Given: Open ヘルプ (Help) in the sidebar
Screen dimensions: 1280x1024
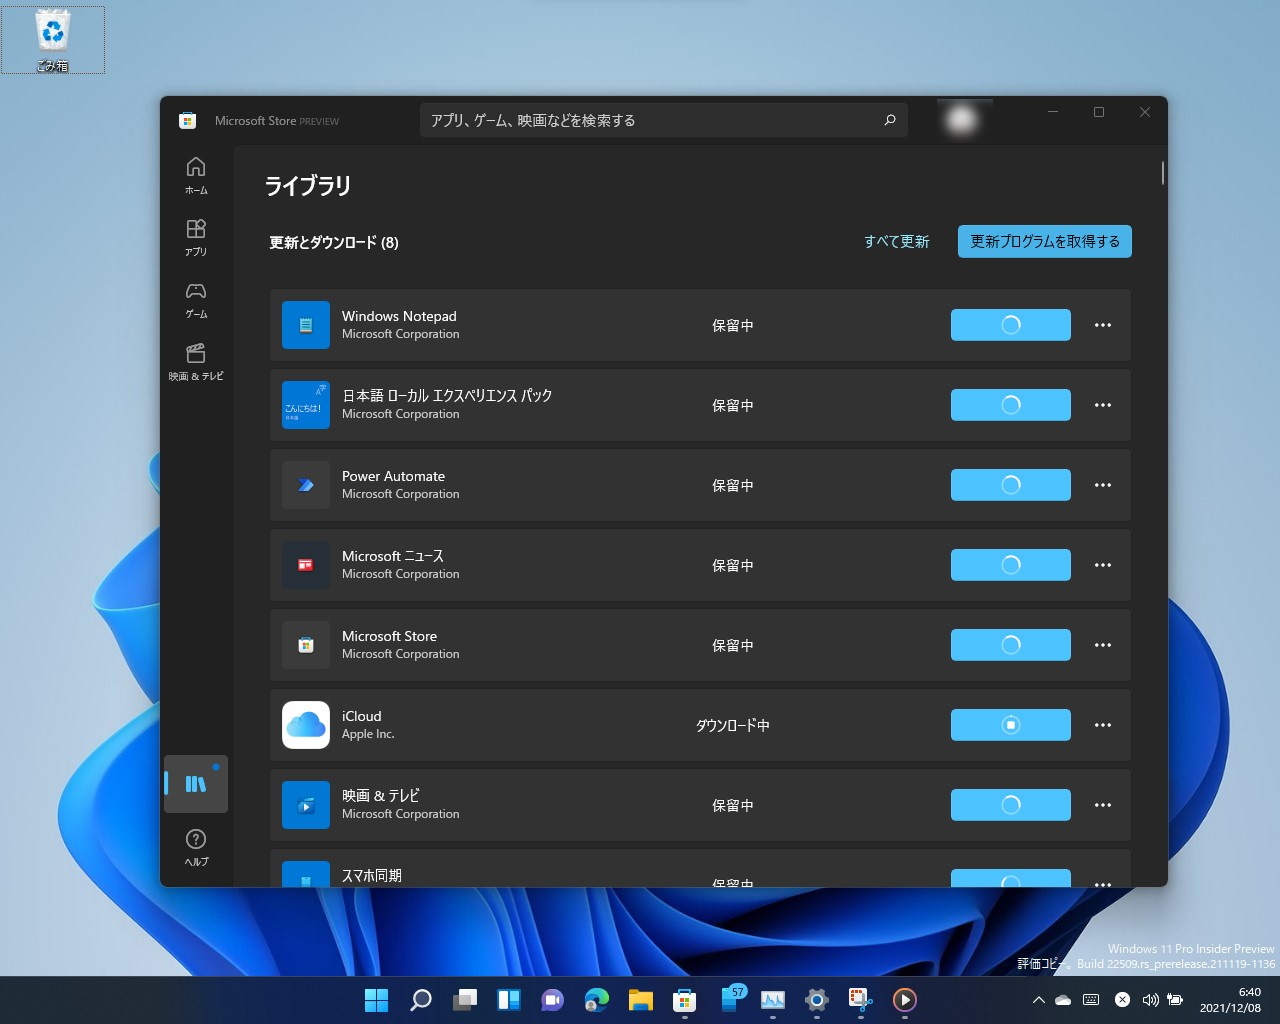Looking at the screenshot, I should 196,847.
